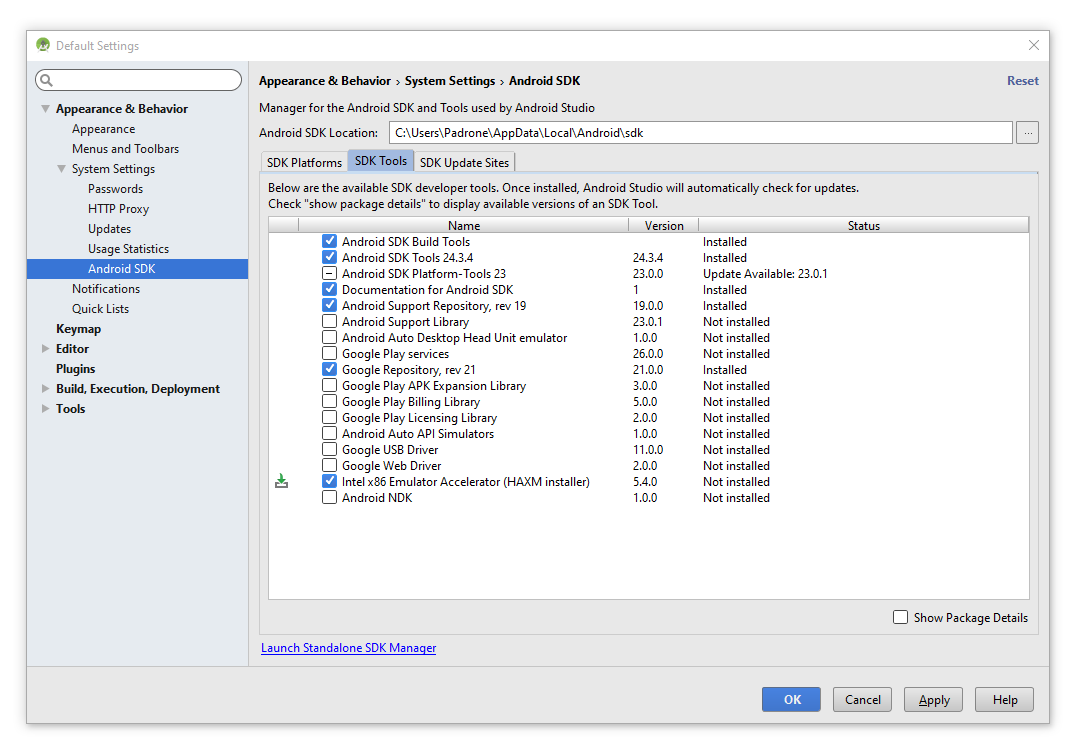
Task: Open Appearance settings page
Action: coord(104,129)
